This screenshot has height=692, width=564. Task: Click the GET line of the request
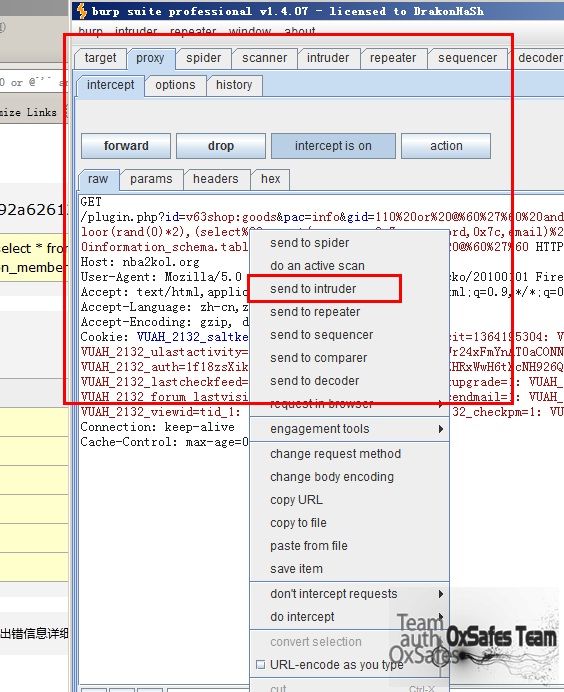[x=91, y=202]
